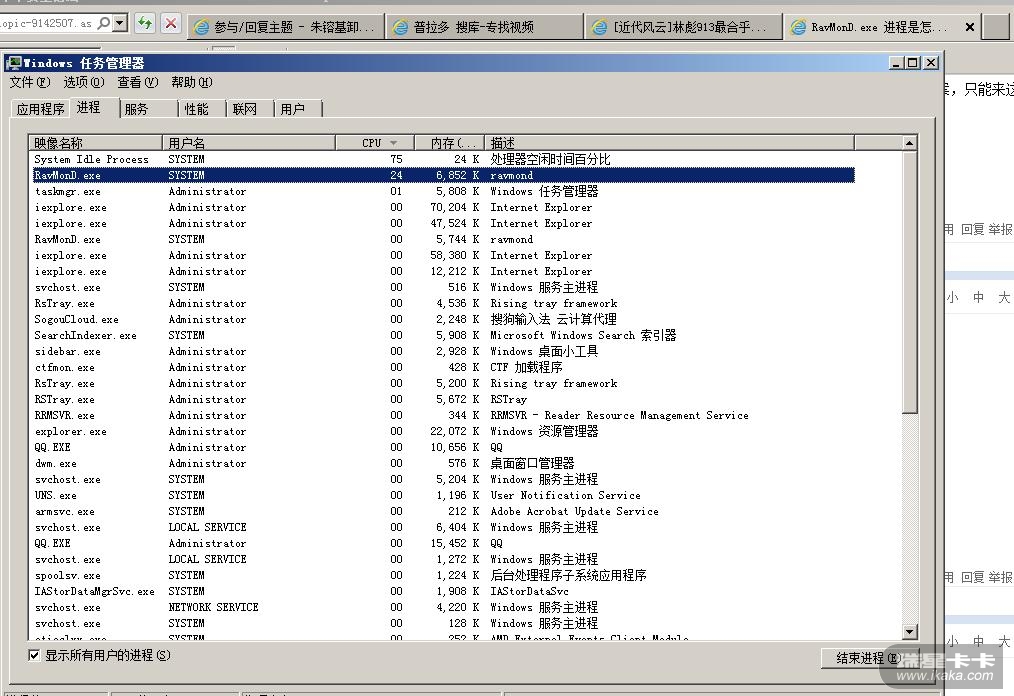Click upper 举报 link in browser page
The width and height of the screenshot is (1014, 696).
coord(1000,229)
